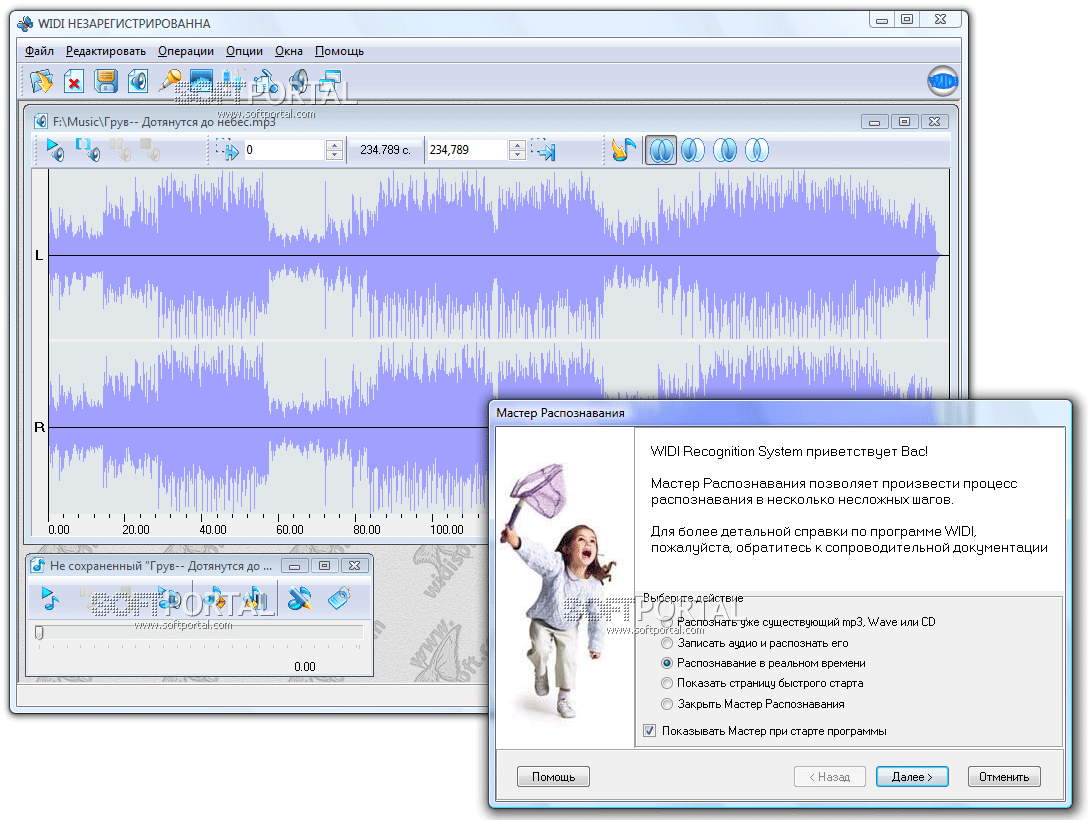Click the '234.789 с.' duration readout
This screenshot has height=820, width=1088.
[385, 150]
